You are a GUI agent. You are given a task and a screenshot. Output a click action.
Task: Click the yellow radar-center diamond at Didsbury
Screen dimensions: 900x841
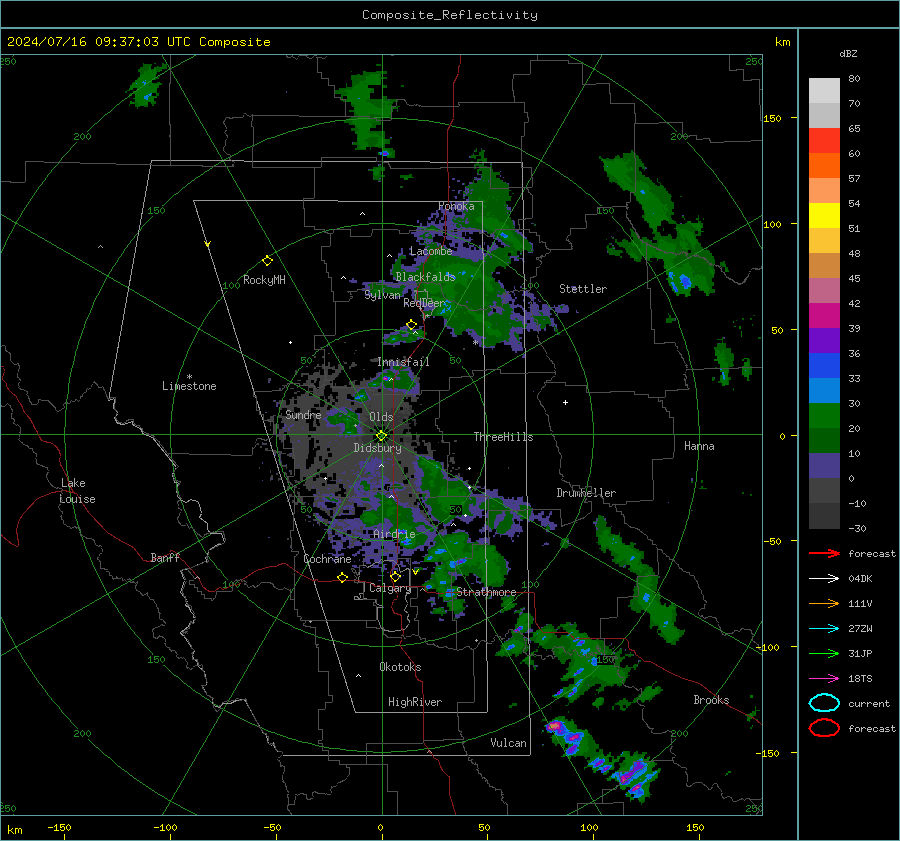pyautogui.click(x=381, y=436)
